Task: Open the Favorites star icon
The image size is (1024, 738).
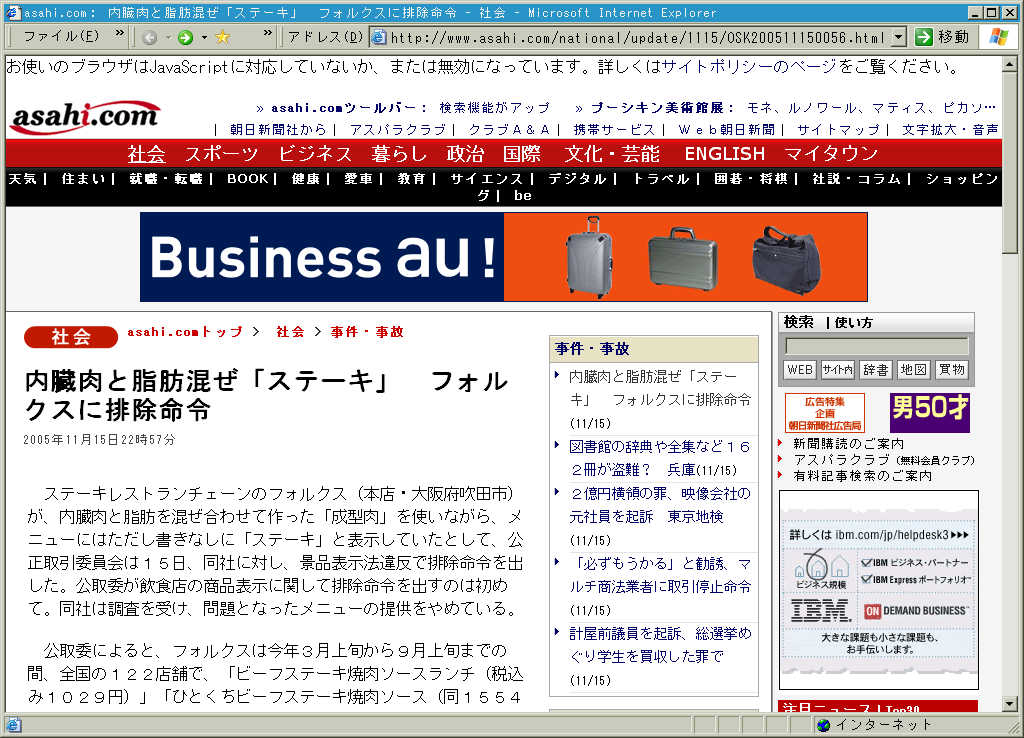Action: pyautogui.click(x=223, y=37)
